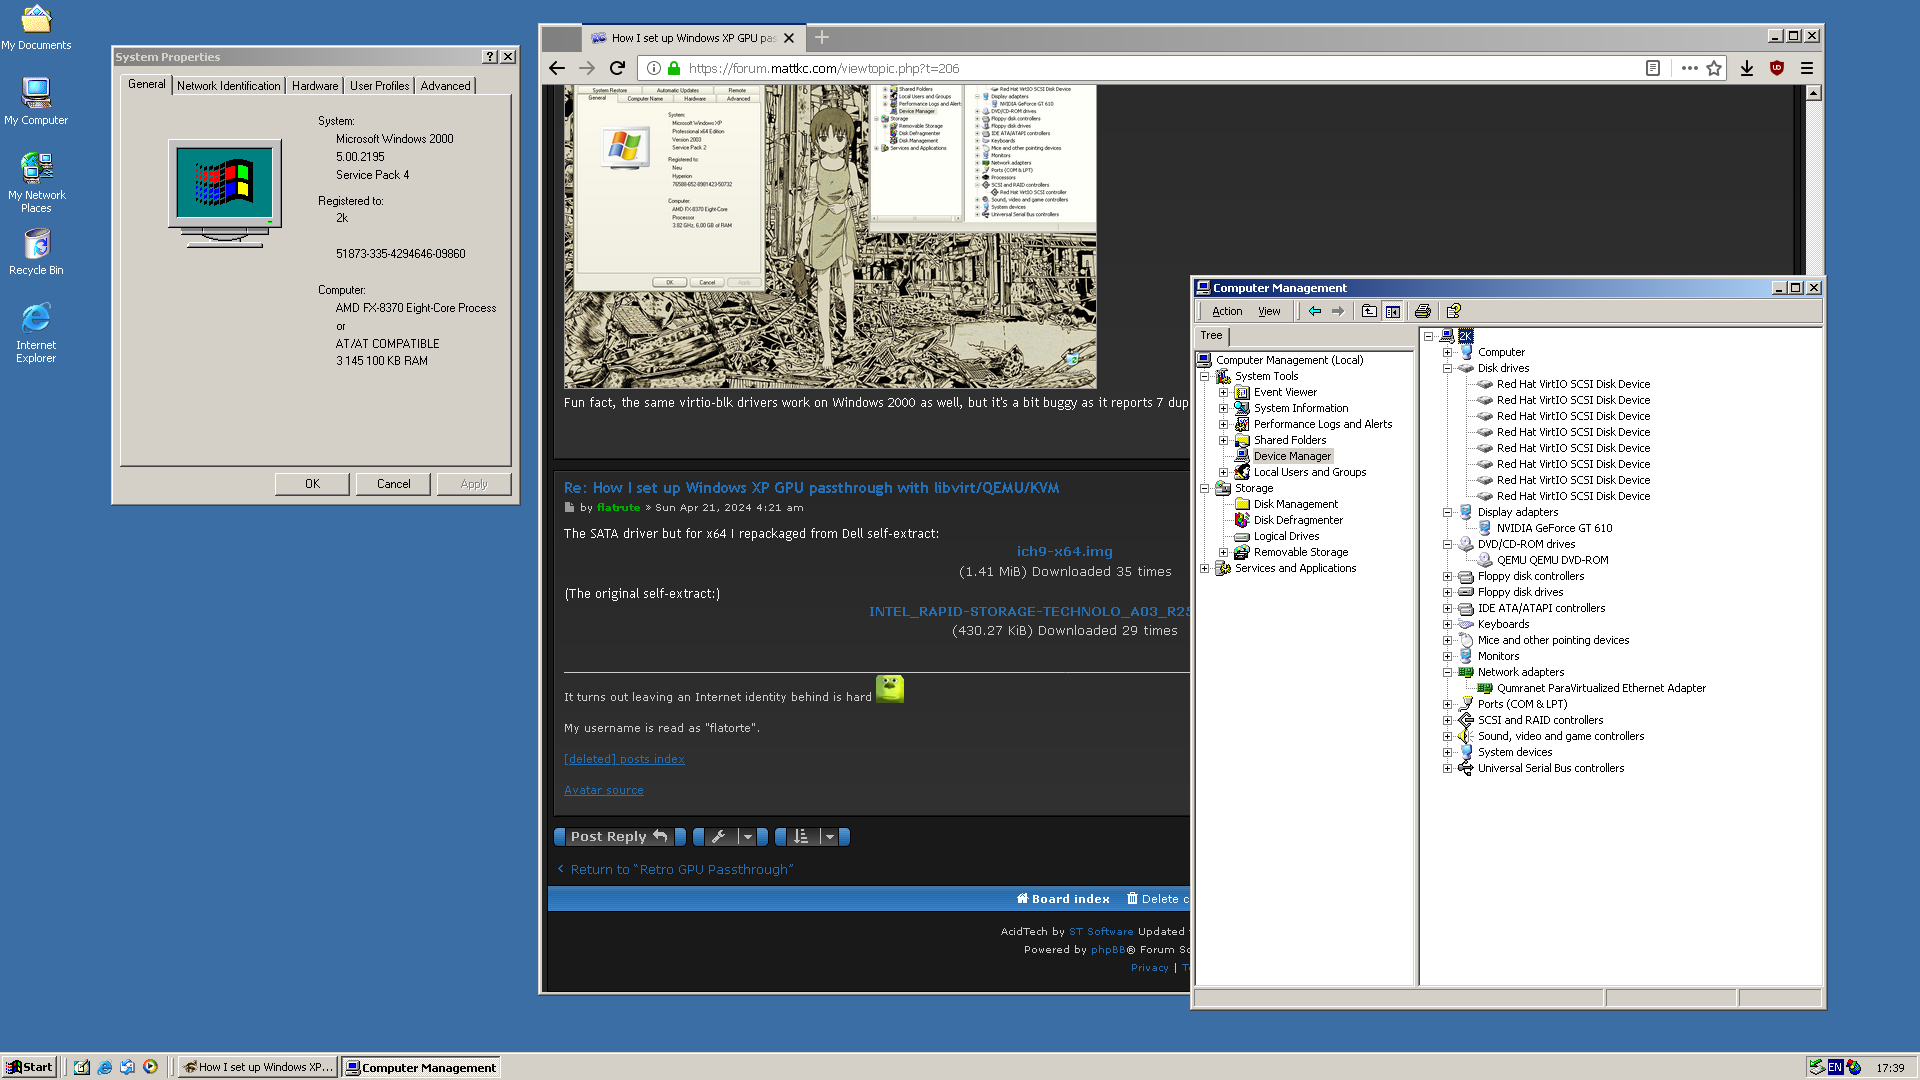The width and height of the screenshot is (1920, 1080).
Task: Click the Forward arrow in Computer Management toolbar
Action: [x=1338, y=311]
